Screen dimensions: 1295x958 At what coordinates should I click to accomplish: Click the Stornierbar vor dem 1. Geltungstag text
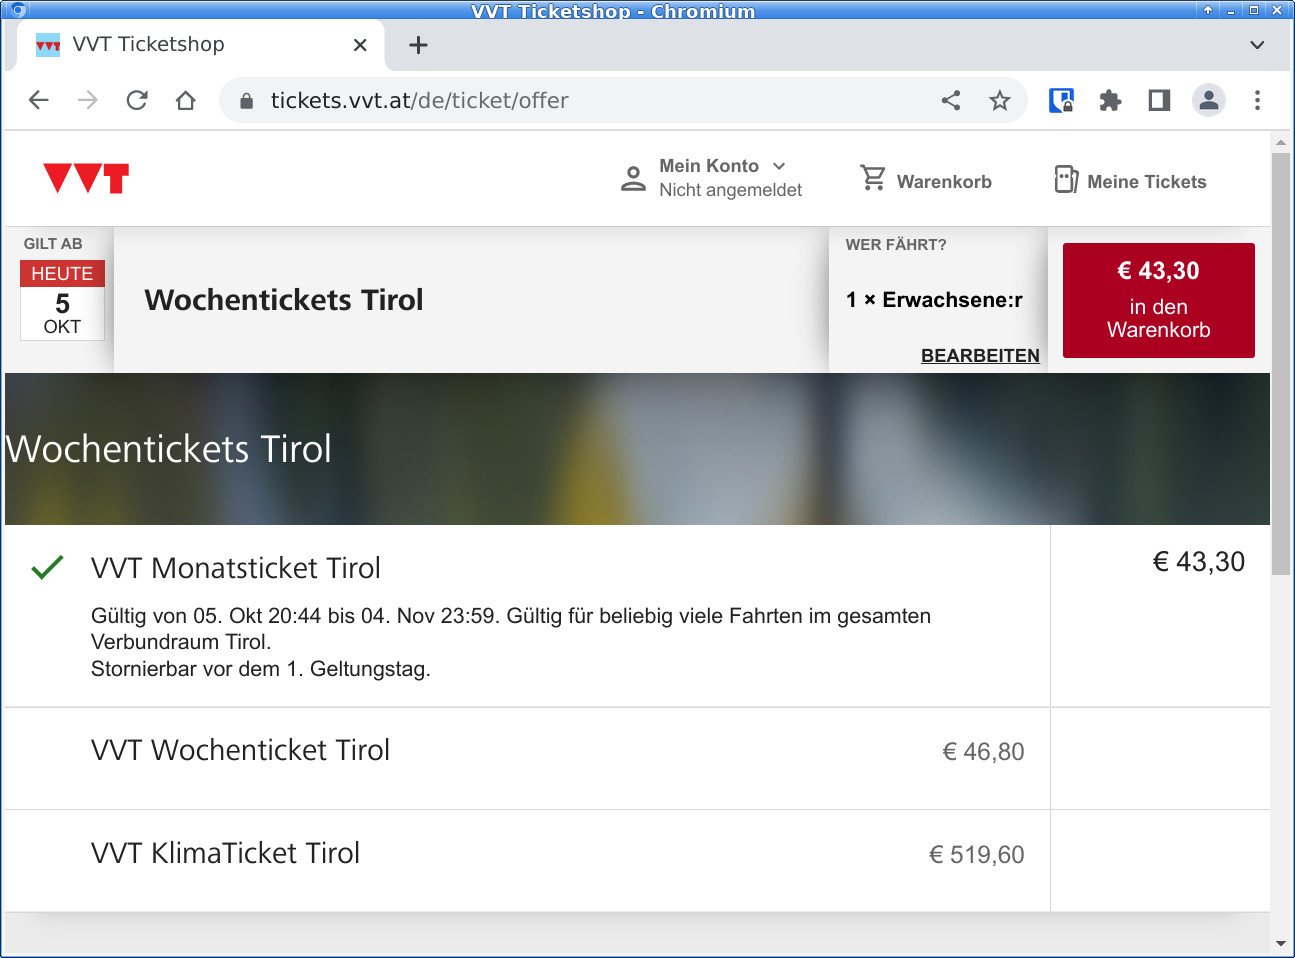click(261, 669)
